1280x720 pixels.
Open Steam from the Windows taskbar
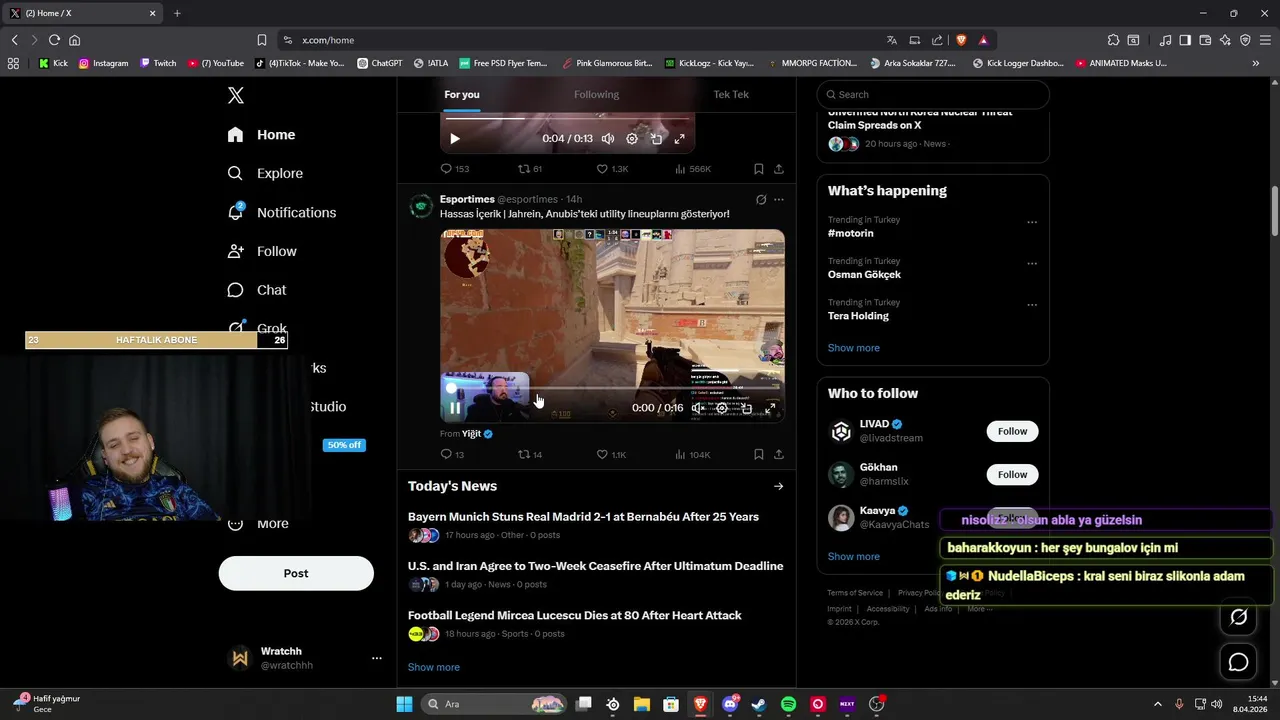(759, 704)
